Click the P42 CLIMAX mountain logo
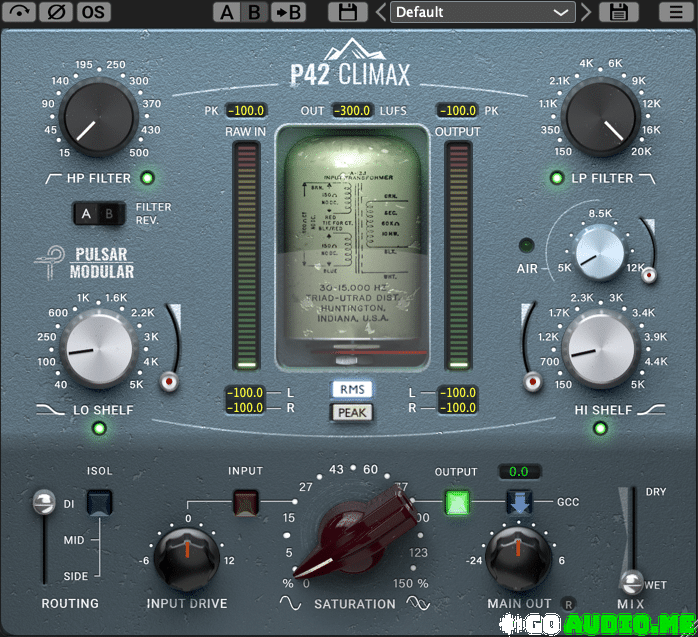 point(350,63)
